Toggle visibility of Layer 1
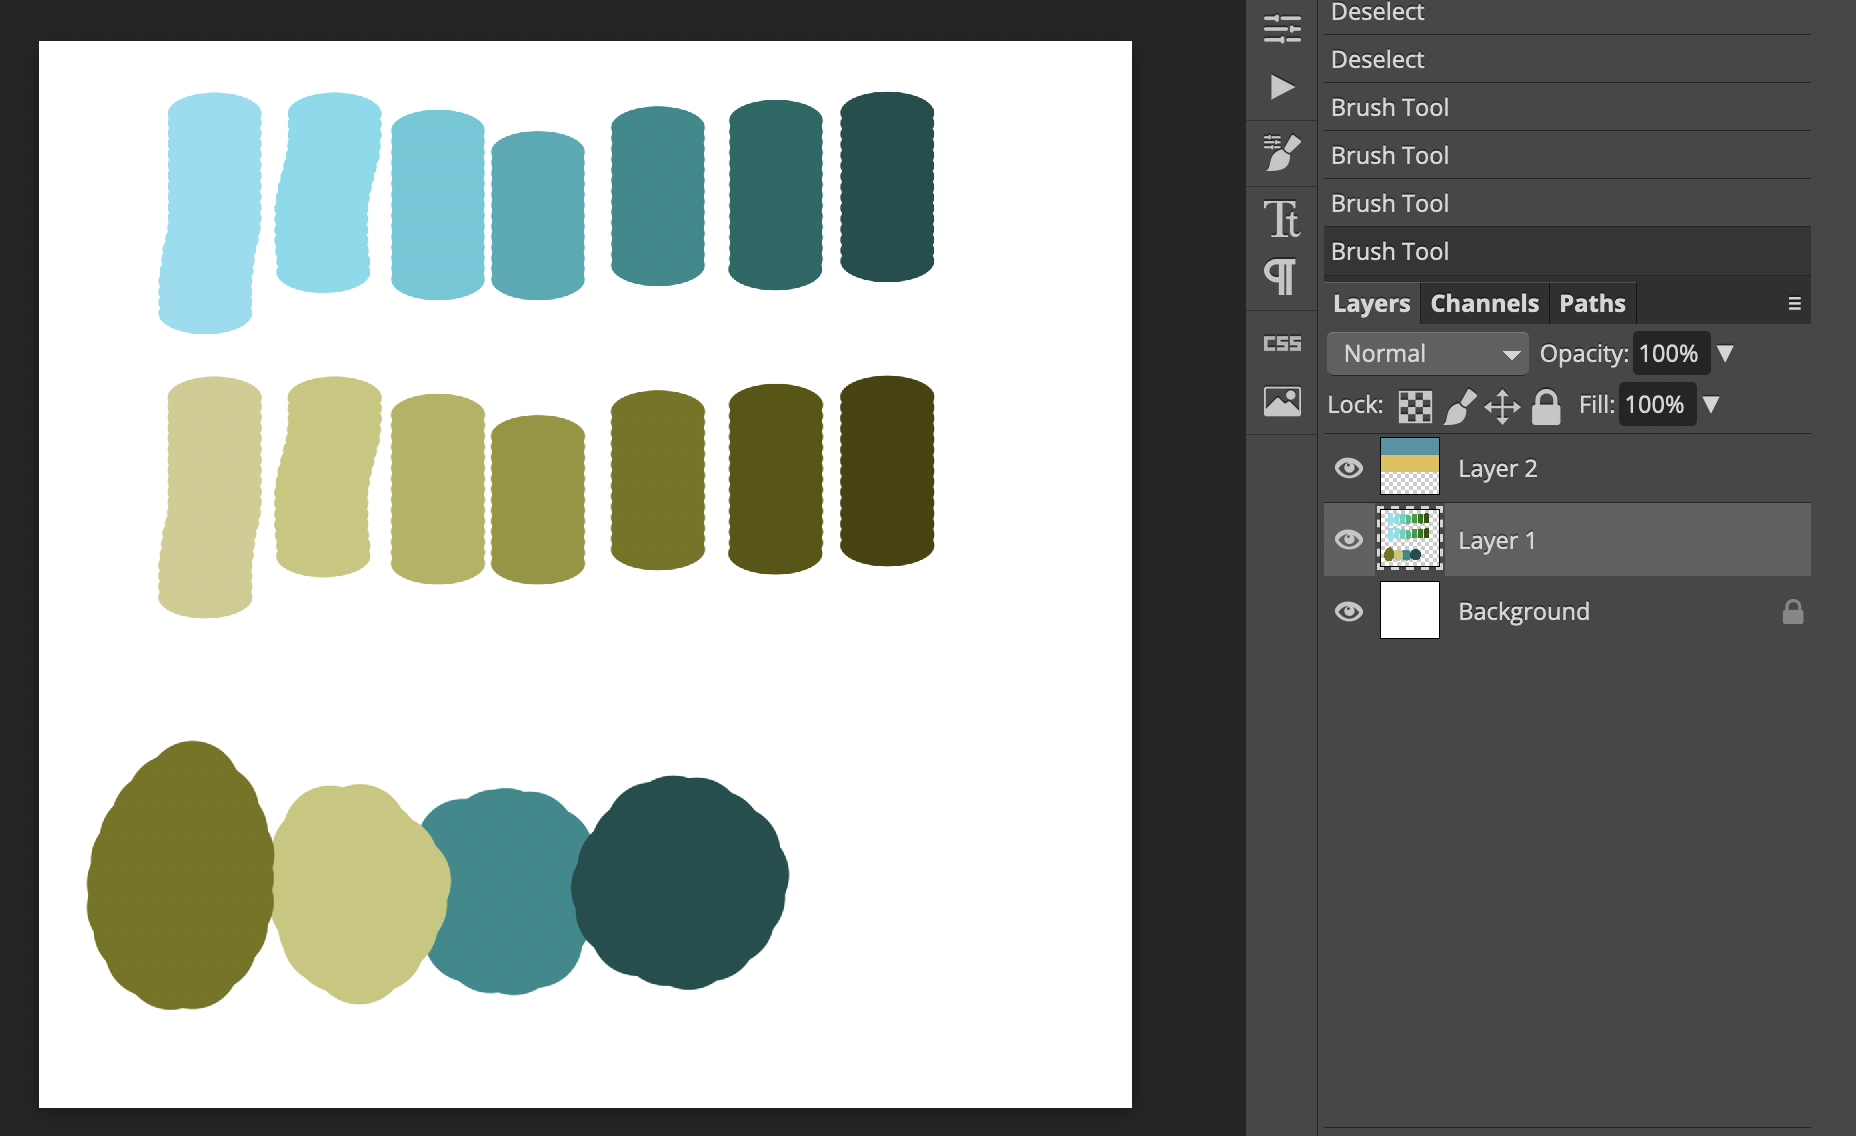The width and height of the screenshot is (1856, 1136). (x=1349, y=540)
